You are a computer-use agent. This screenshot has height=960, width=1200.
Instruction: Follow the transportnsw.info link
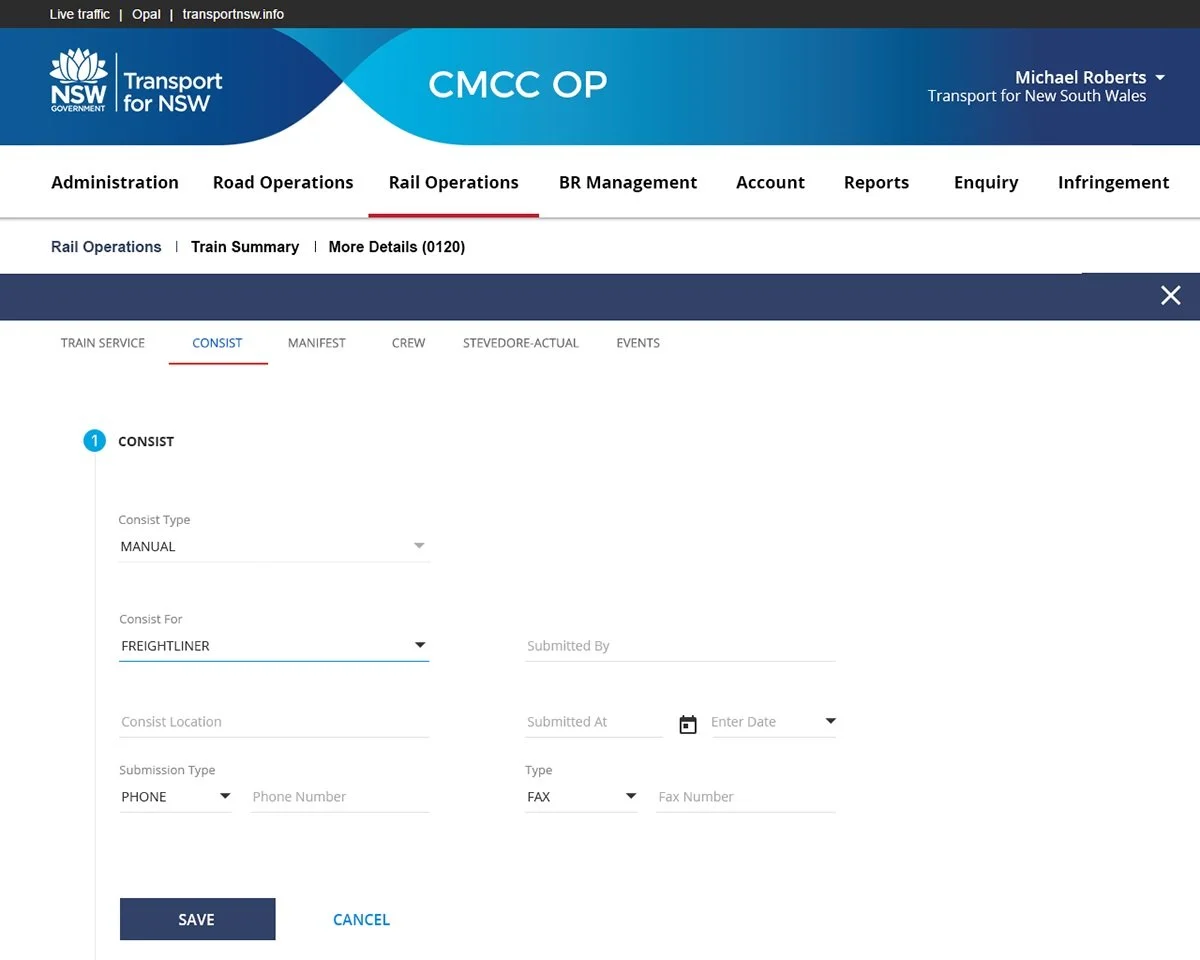point(233,14)
